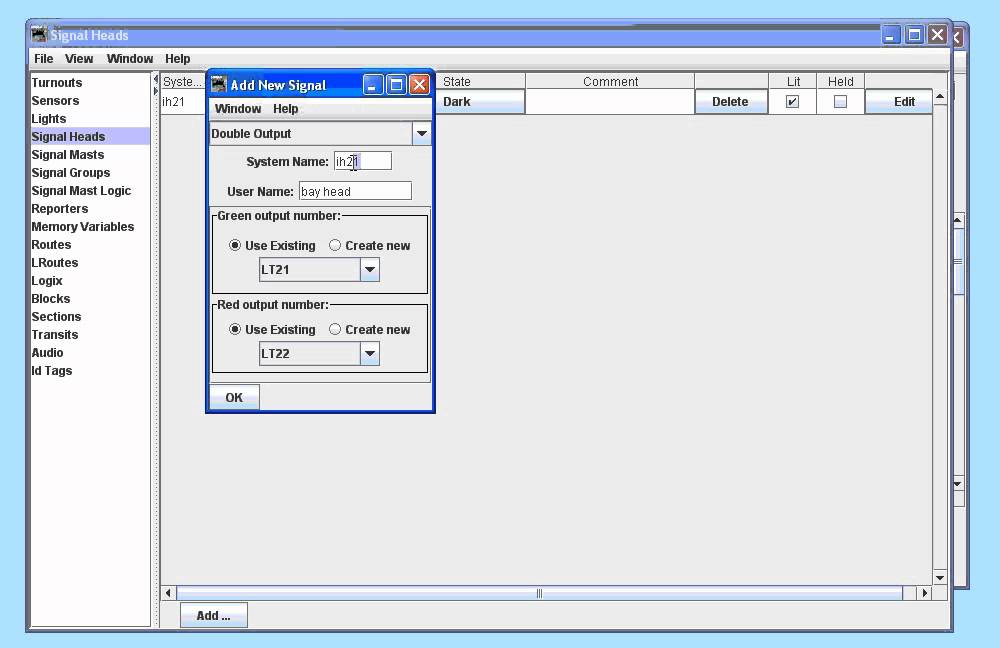Viewport: 1000px width, 648px height.
Task: Open the LT21 green output dropdown
Action: coord(370,270)
